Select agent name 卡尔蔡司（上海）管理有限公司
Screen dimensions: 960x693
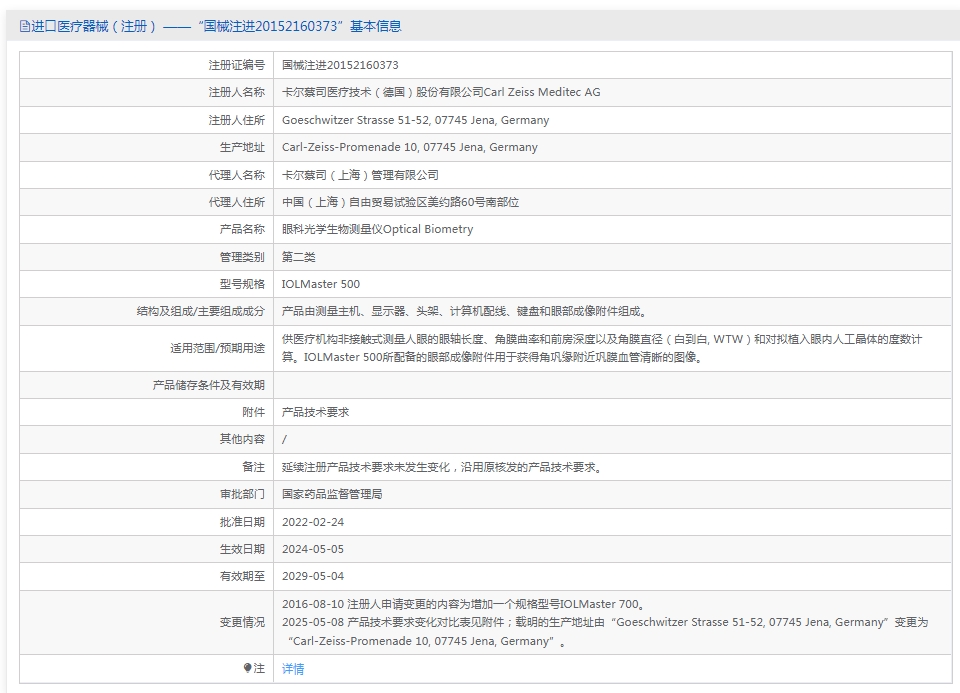(x=360, y=175)
